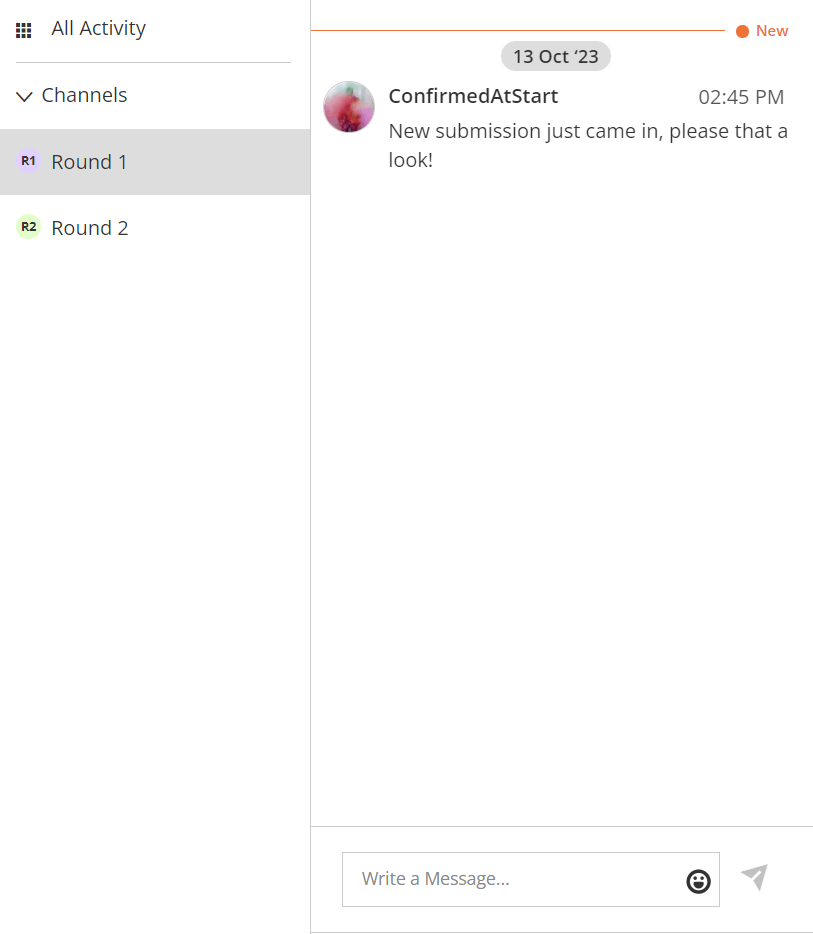Click the New unread label

pos(772,31)
